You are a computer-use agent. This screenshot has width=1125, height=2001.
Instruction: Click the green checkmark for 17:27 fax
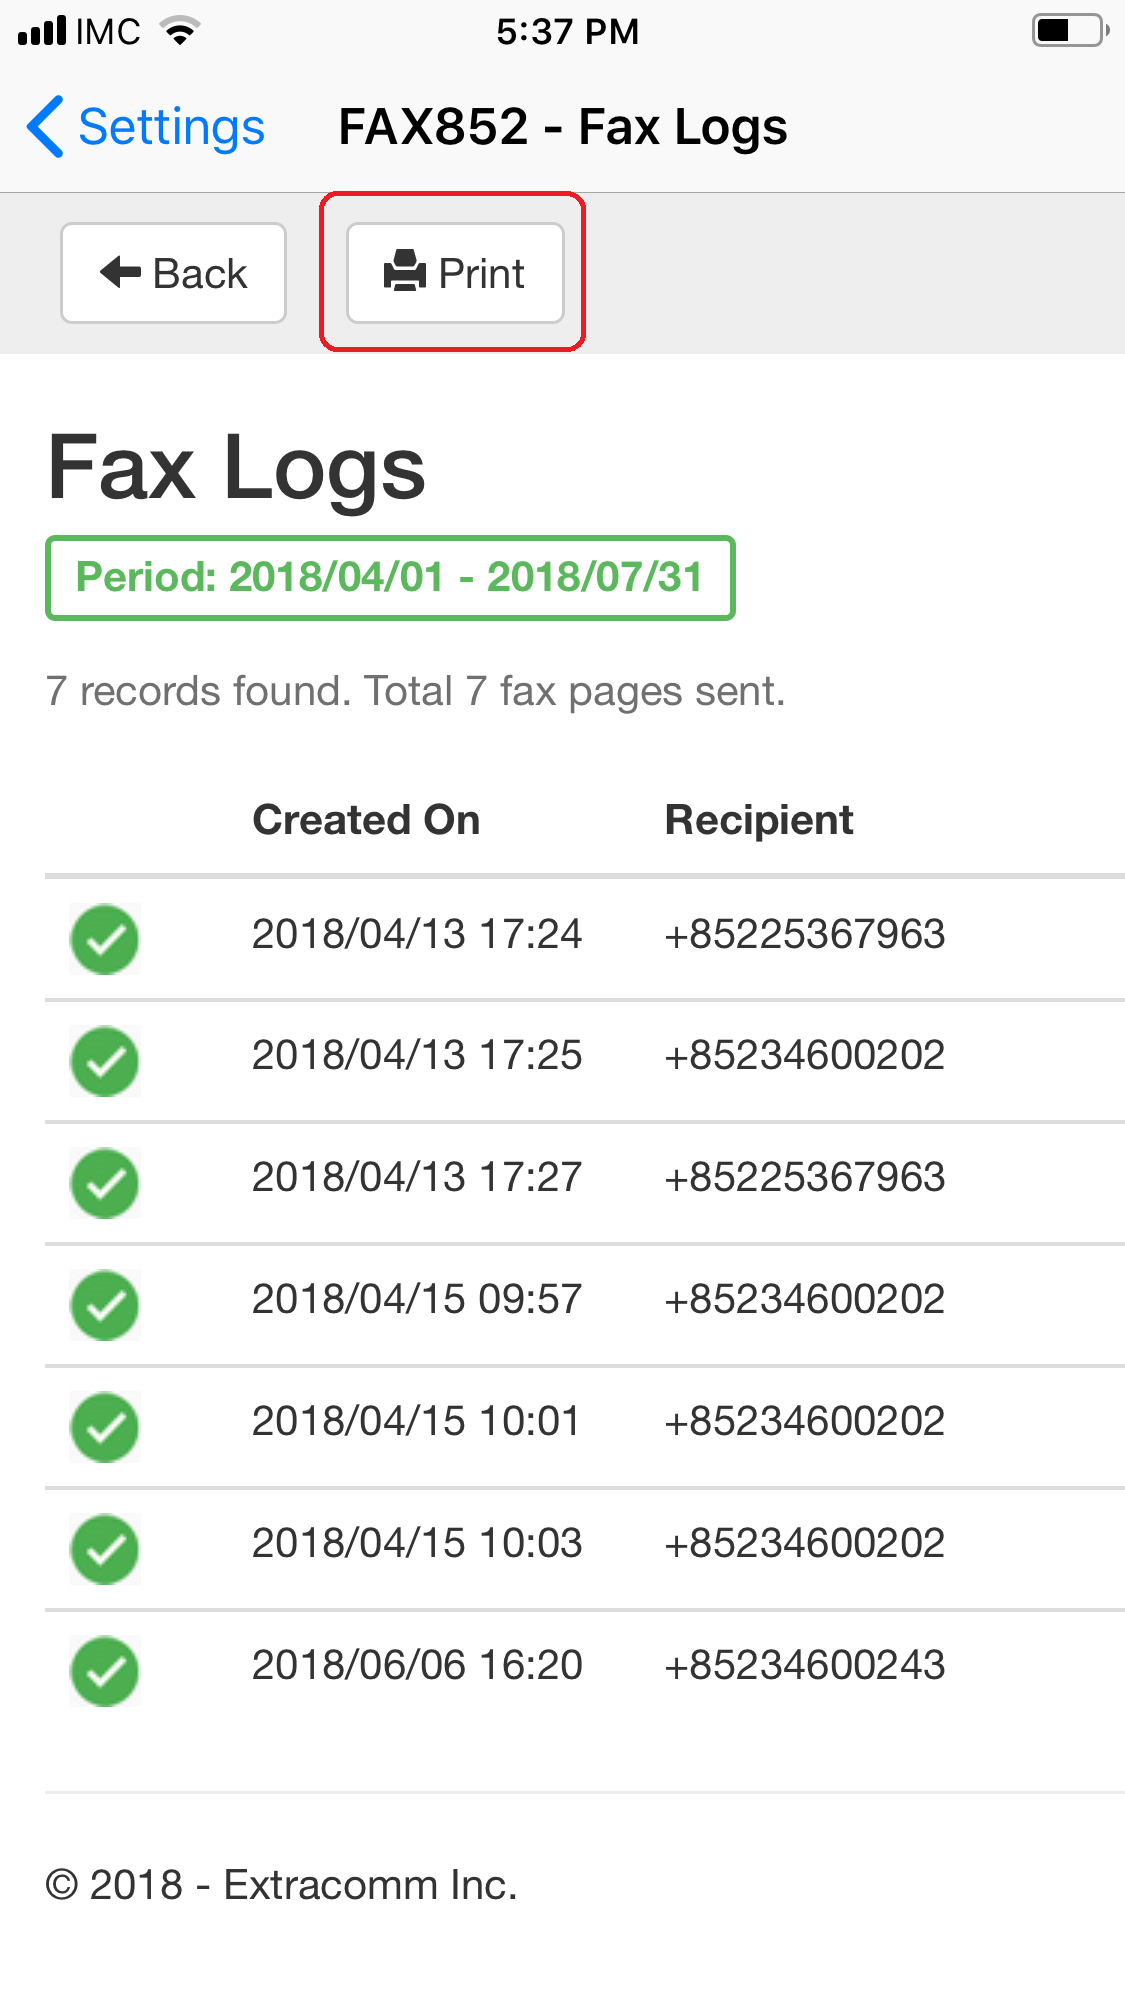(105, 1183)
